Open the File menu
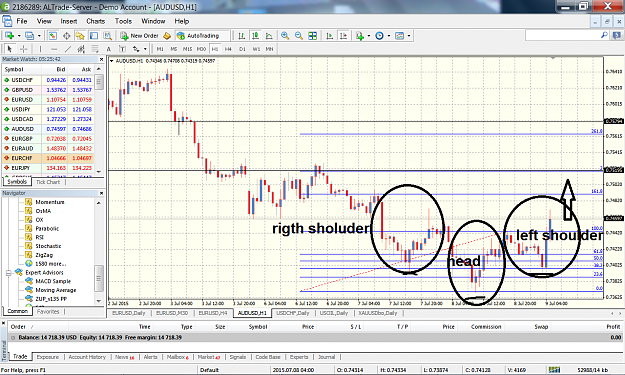The image size is (625, 375). [x=22, y=21]
